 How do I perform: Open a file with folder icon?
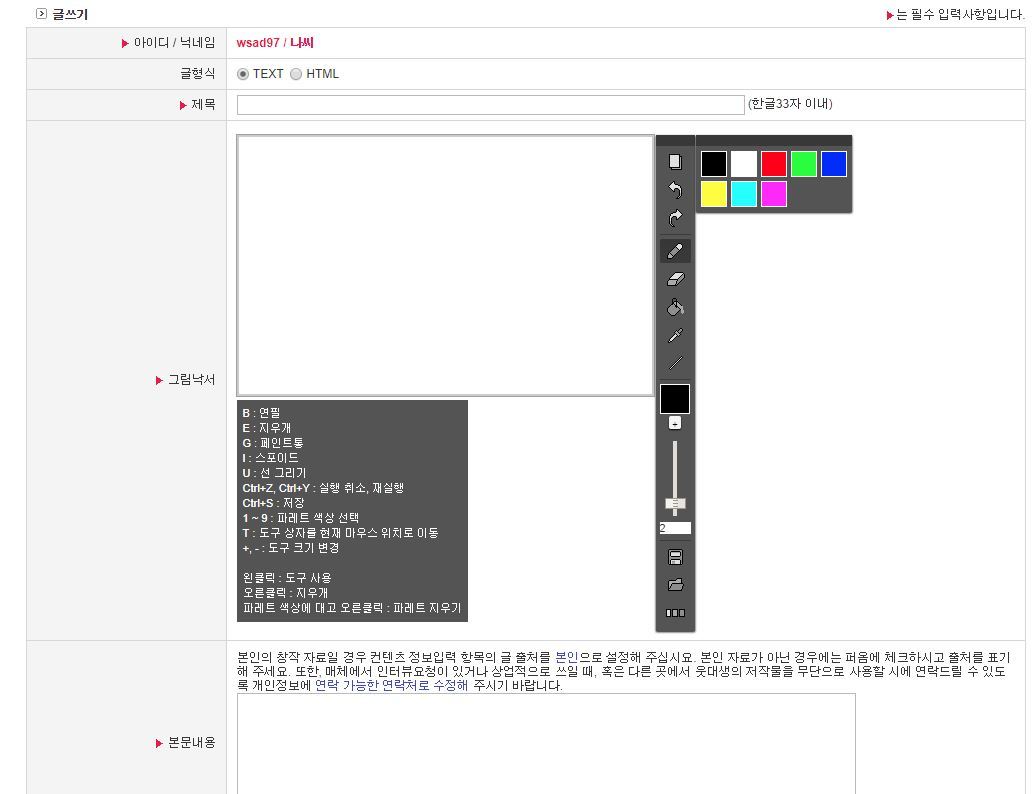click(x=675, y=585)
